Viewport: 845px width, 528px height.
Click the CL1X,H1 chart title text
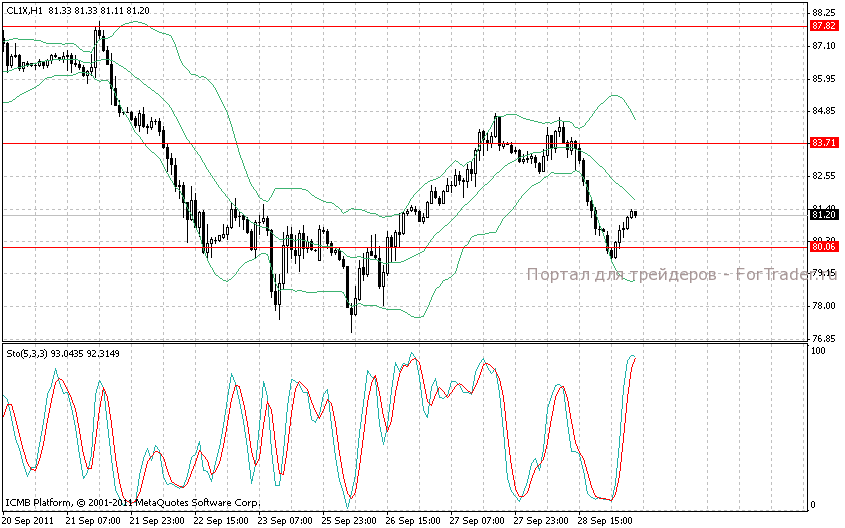(25, 10)
